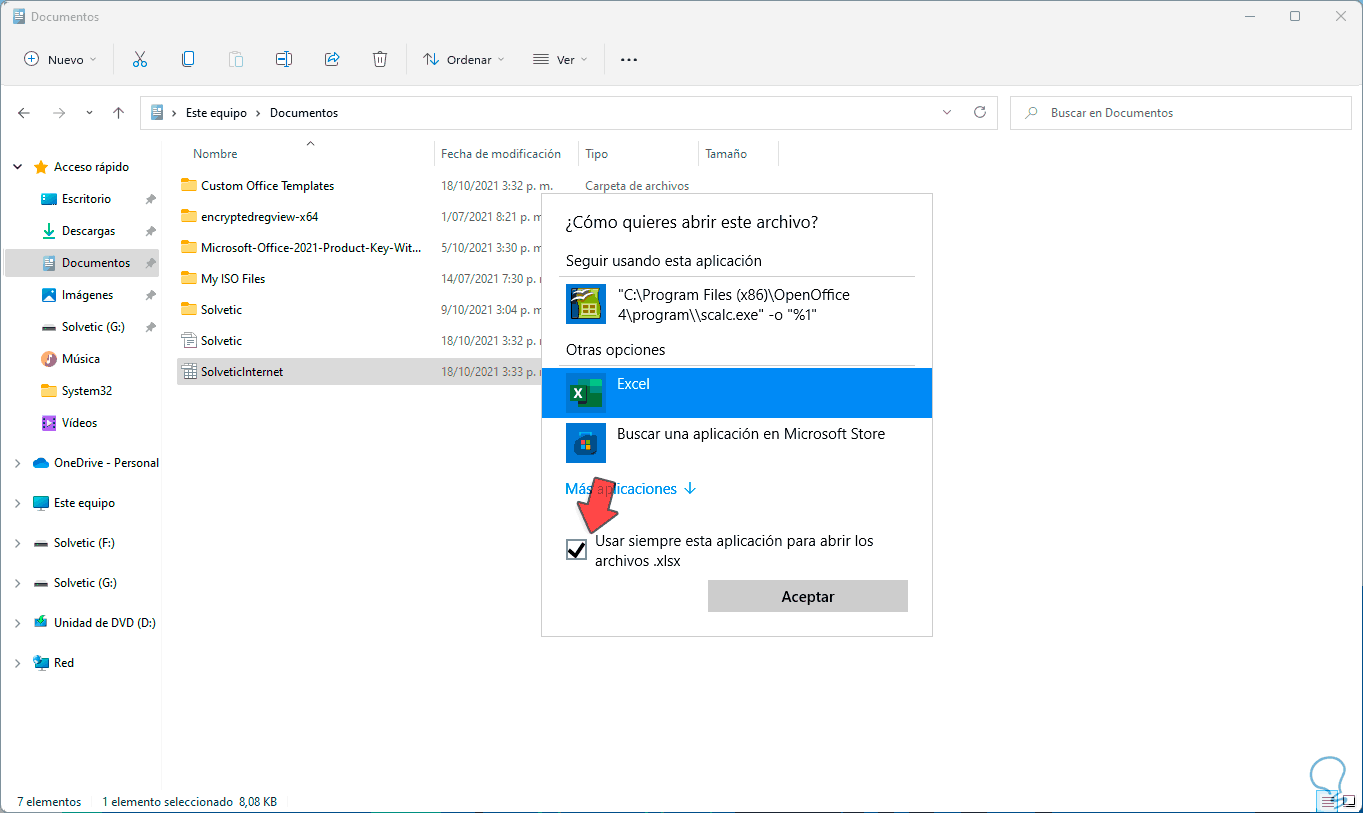
Task: Click the Delete trash icon
Action: (380, 60)
